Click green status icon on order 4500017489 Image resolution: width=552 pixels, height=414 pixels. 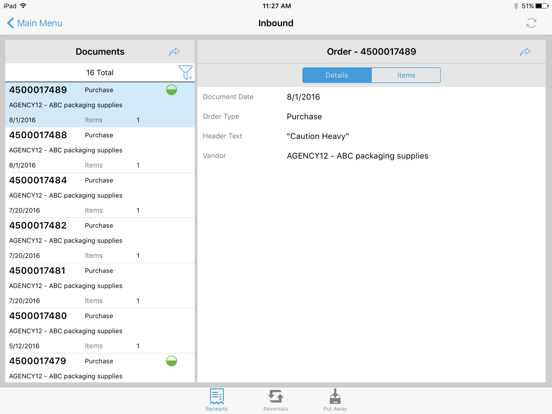tap(171, 90)
